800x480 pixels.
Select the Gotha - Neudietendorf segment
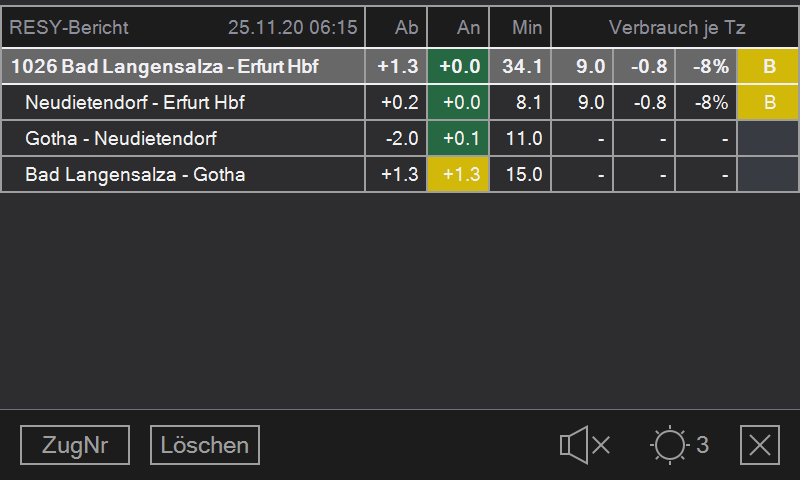click(x=399, y=138)
